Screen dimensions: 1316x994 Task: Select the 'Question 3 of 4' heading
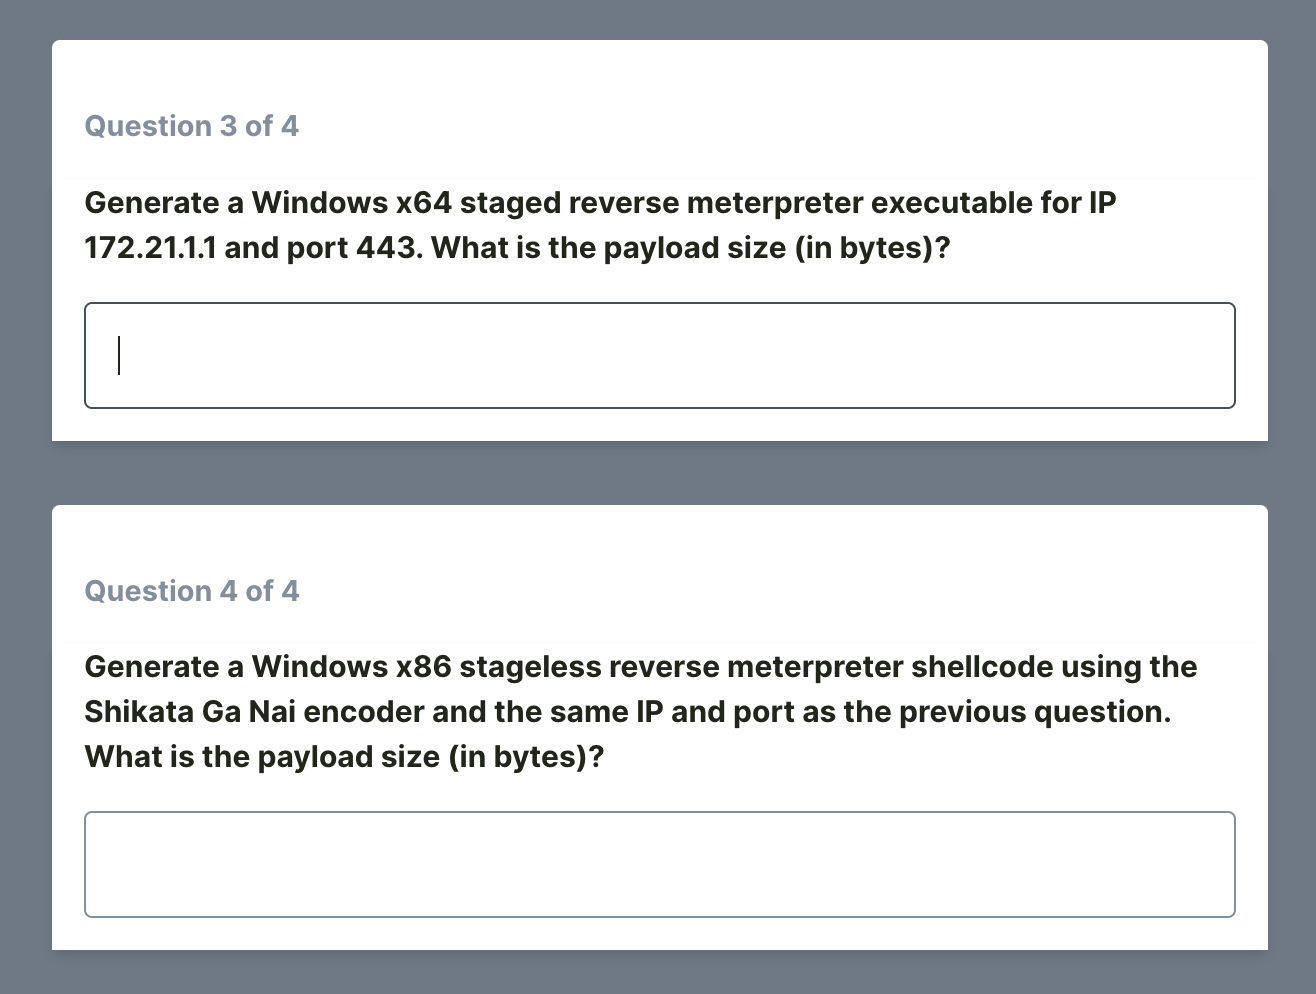pyautogui.click(x=192, y=126)
